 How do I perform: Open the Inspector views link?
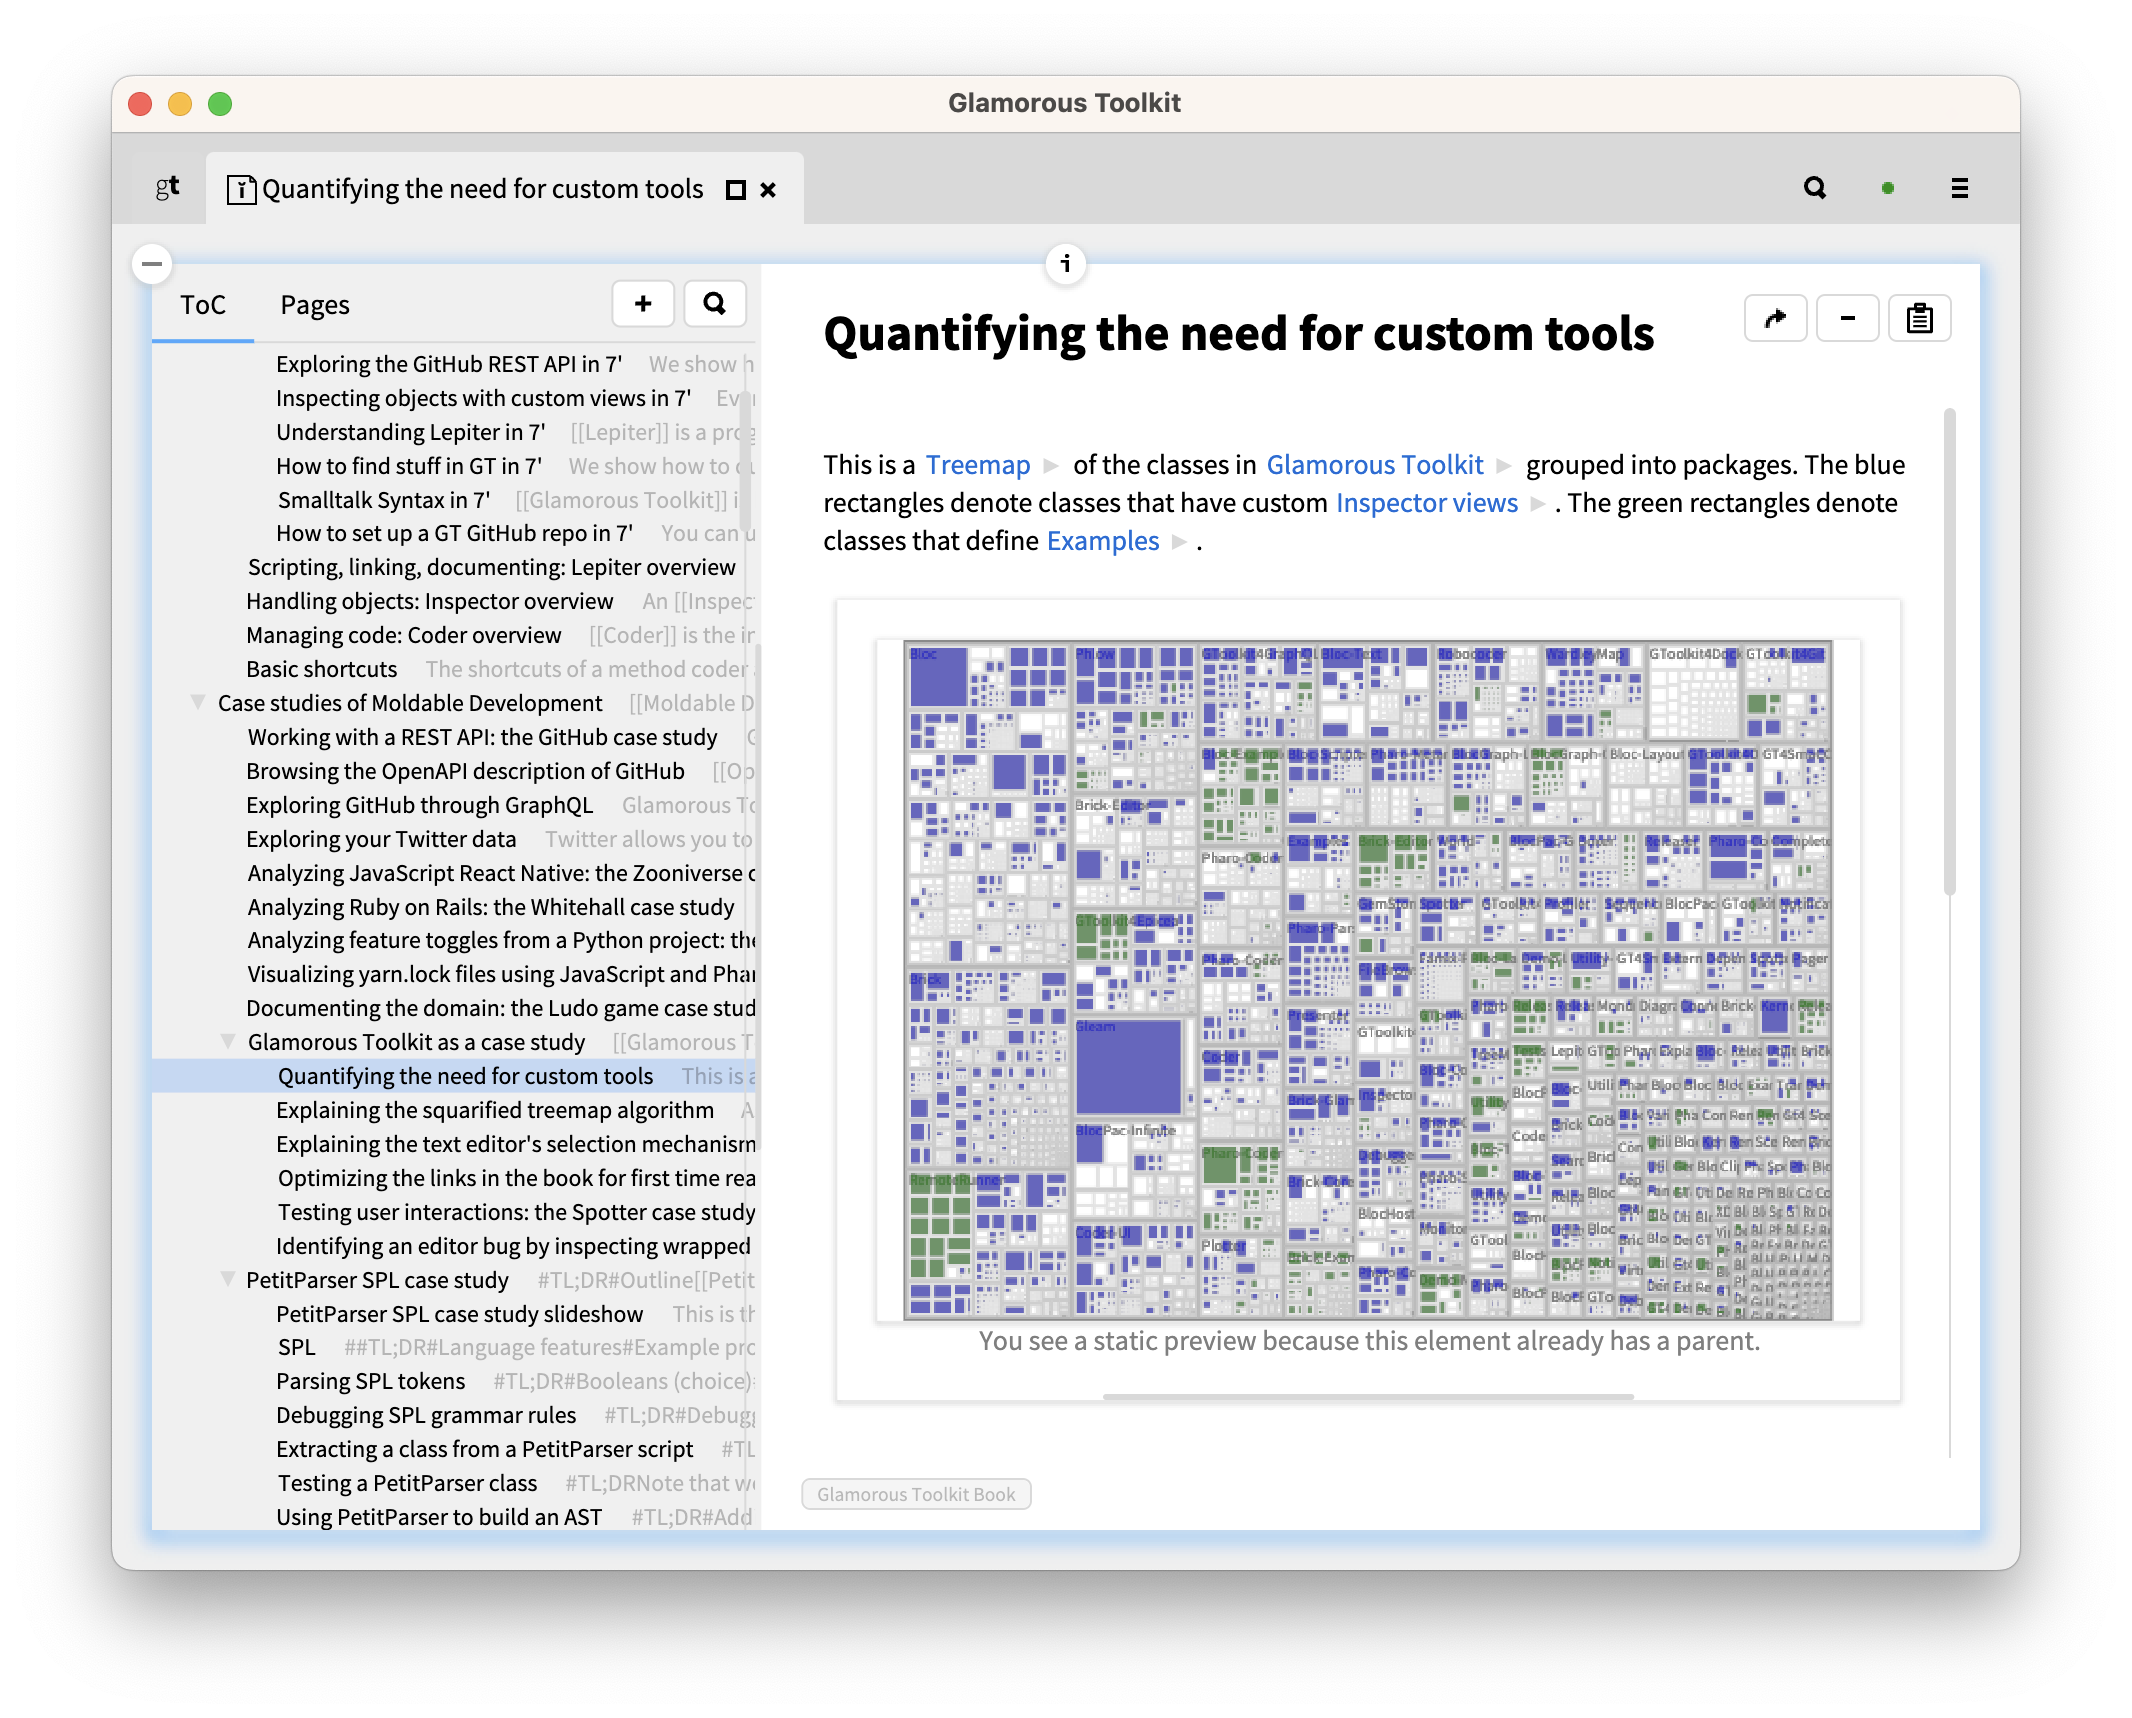[1425, 503]
